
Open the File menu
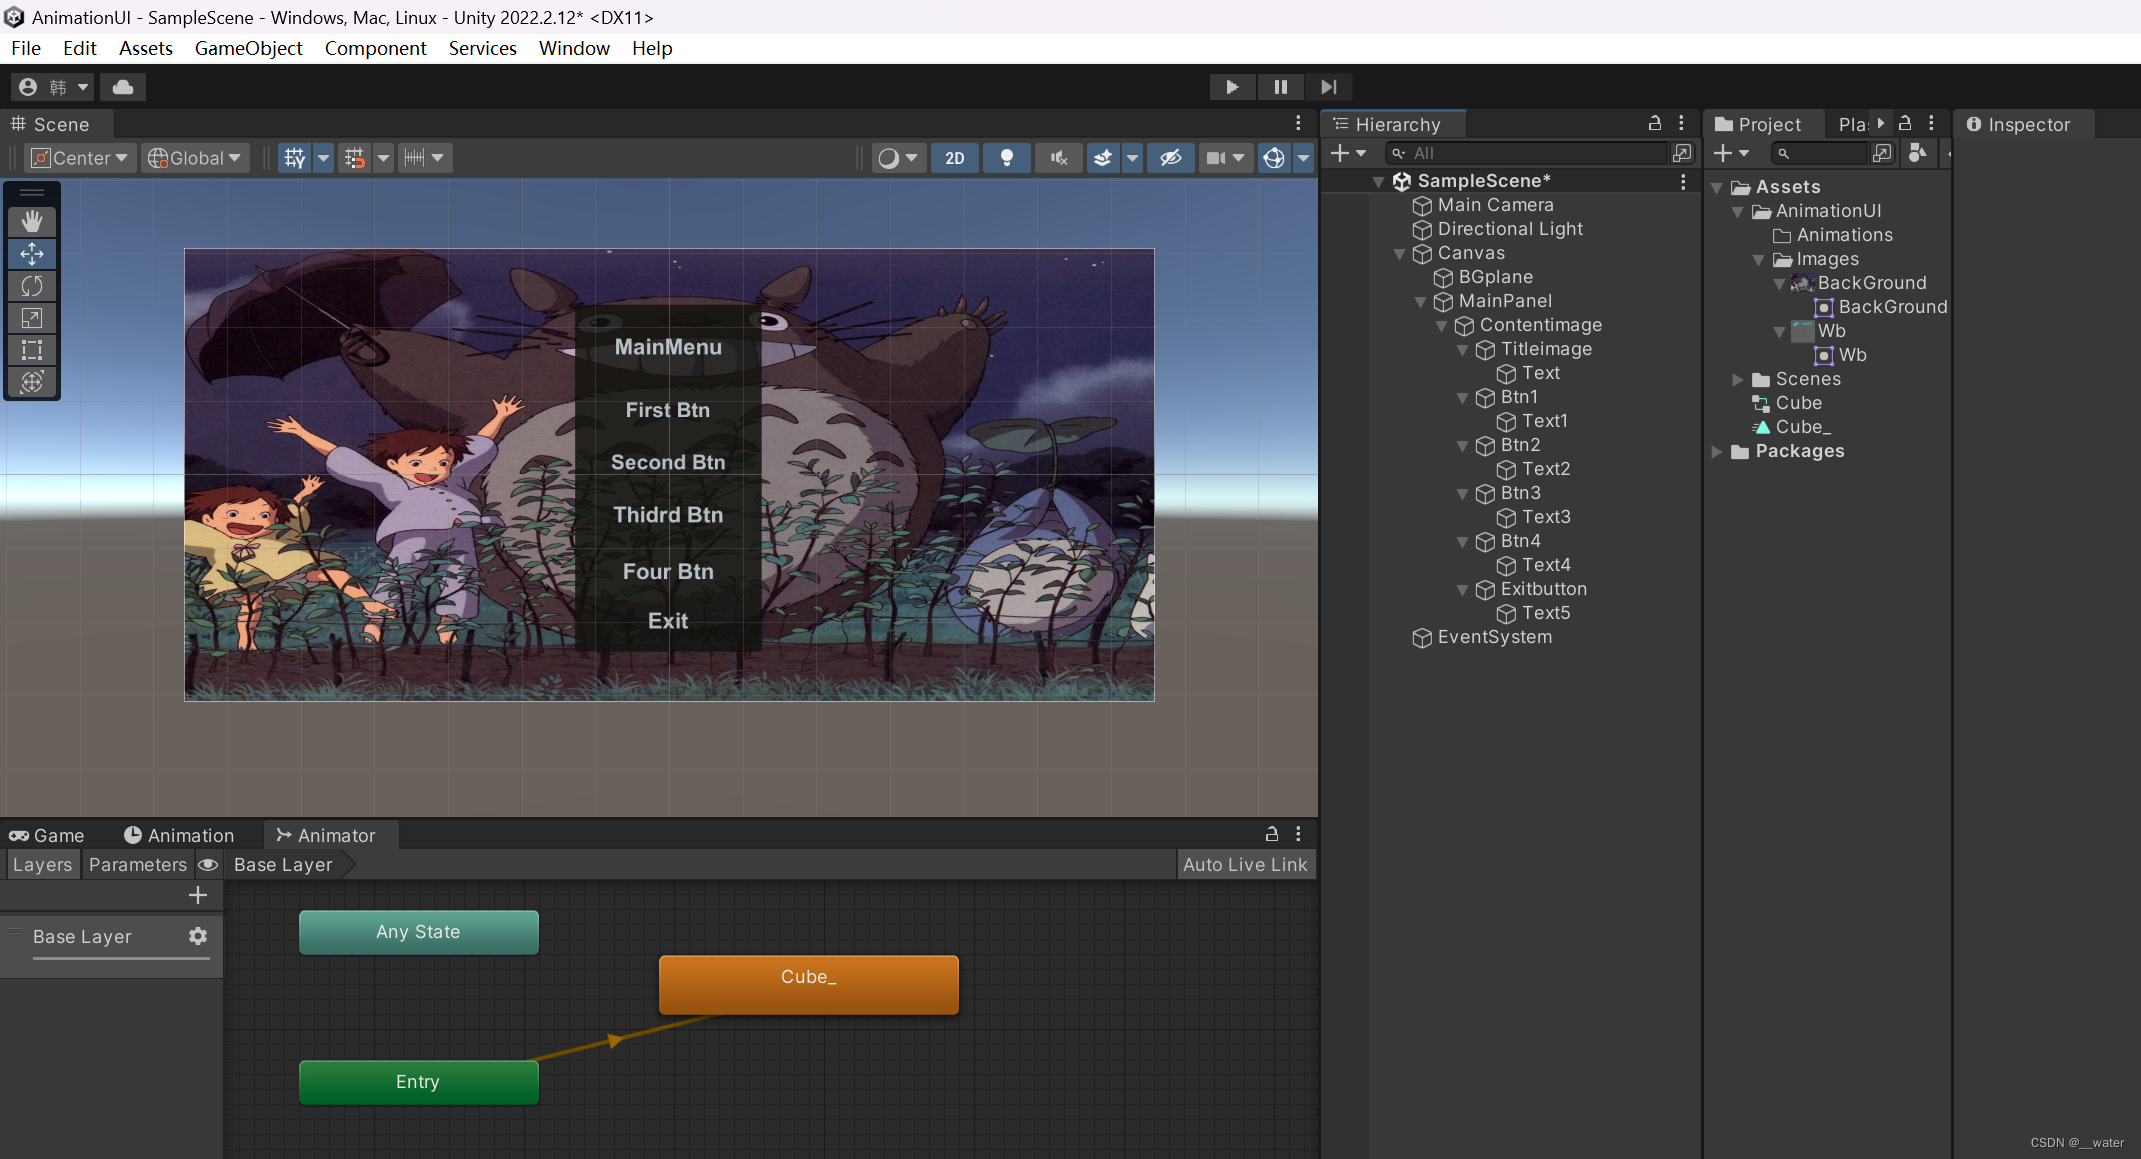[26, 48]
